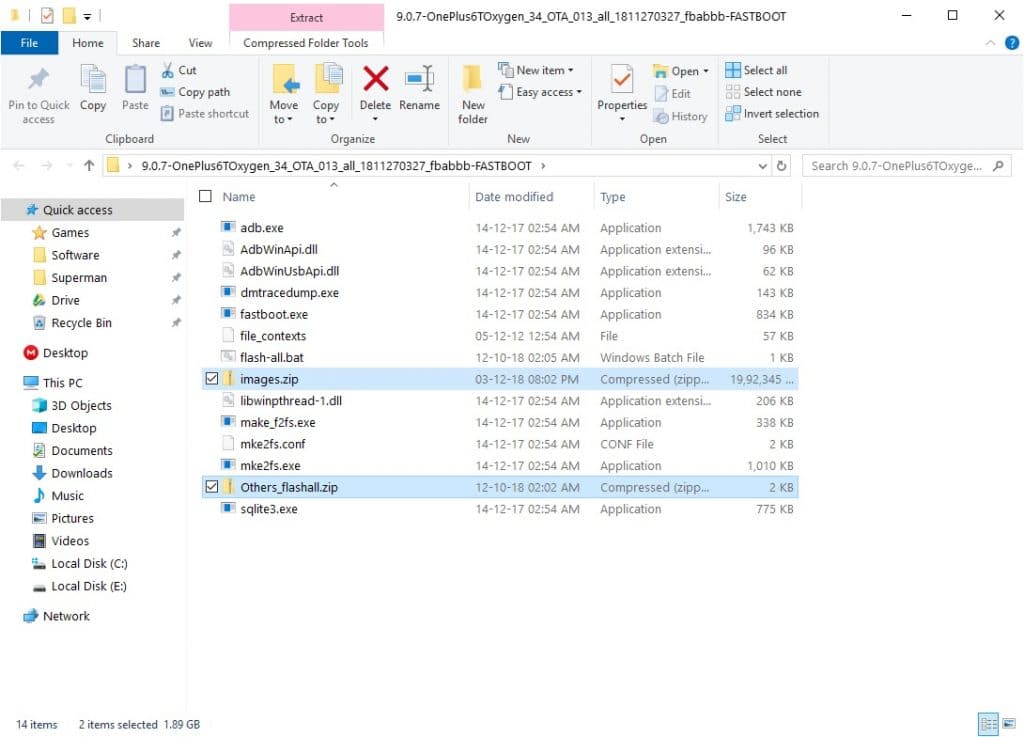Uncheck the Others_flashall.zip checkbox
The height and width of the screenshot is (737, 1024).
pyautogui.click(x=212, y=487)
